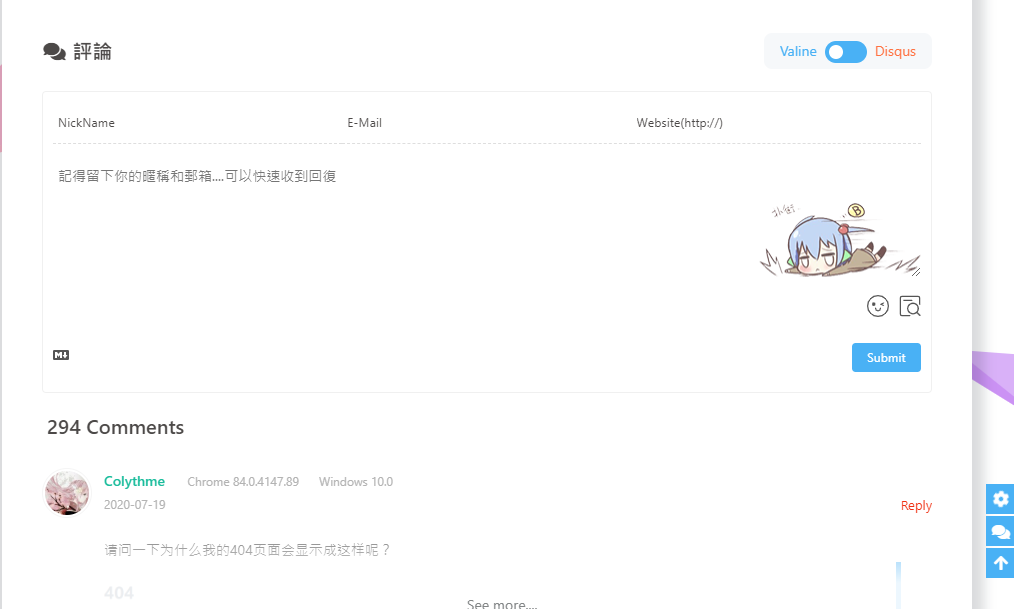
Task: Open Colythme's username link
Action: coord(134,482)
